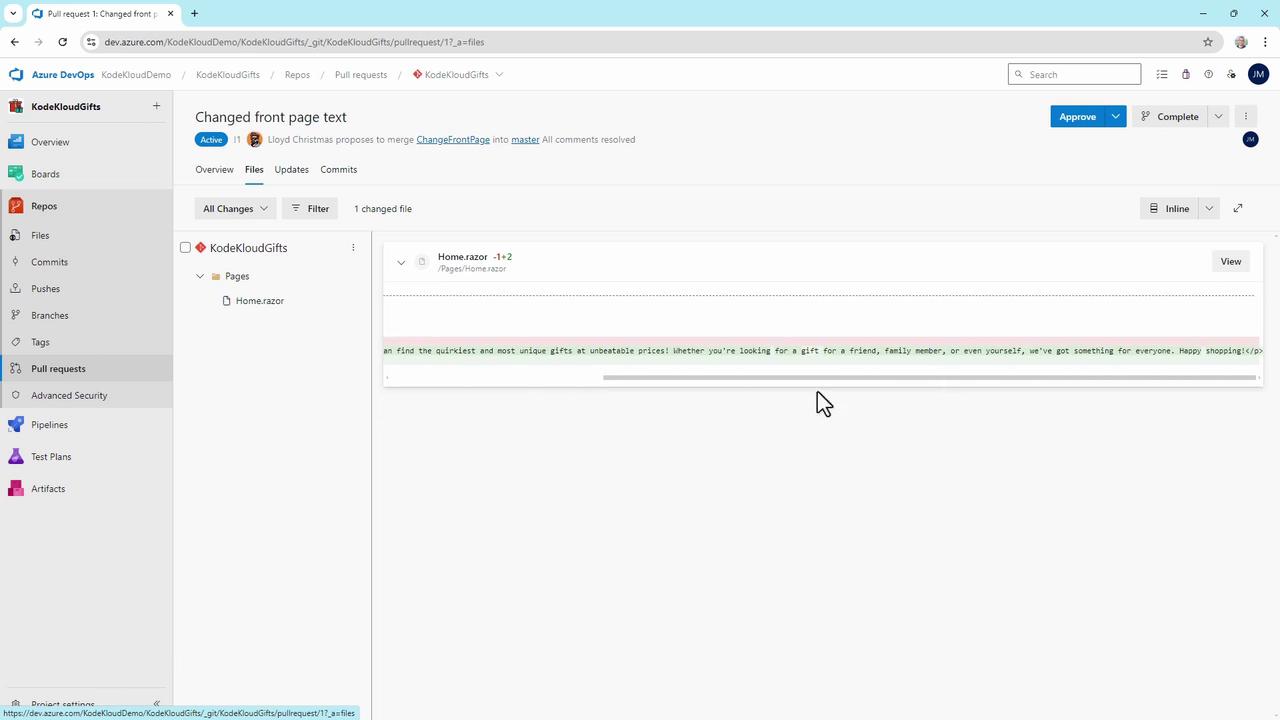Viewport: 1280px width, 720px height.
Task: Go to the Repos hub
Action: (x=44, y=206)
